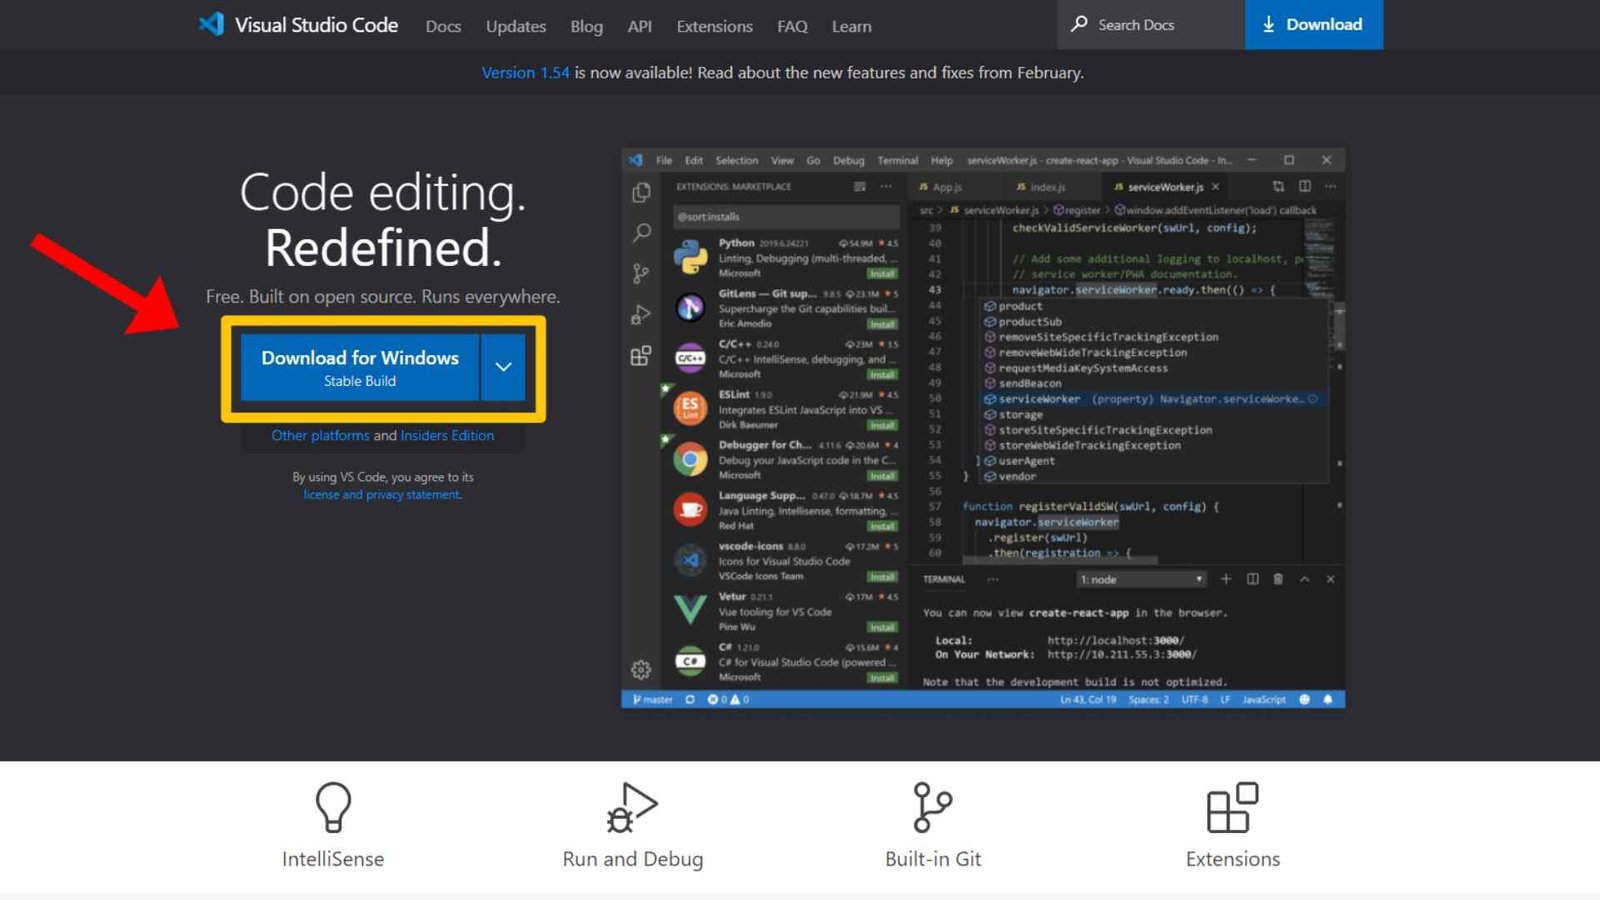Open the Docs page in site navigation
The width and height of the screenshot is (1600, 900).
point(443,26)
